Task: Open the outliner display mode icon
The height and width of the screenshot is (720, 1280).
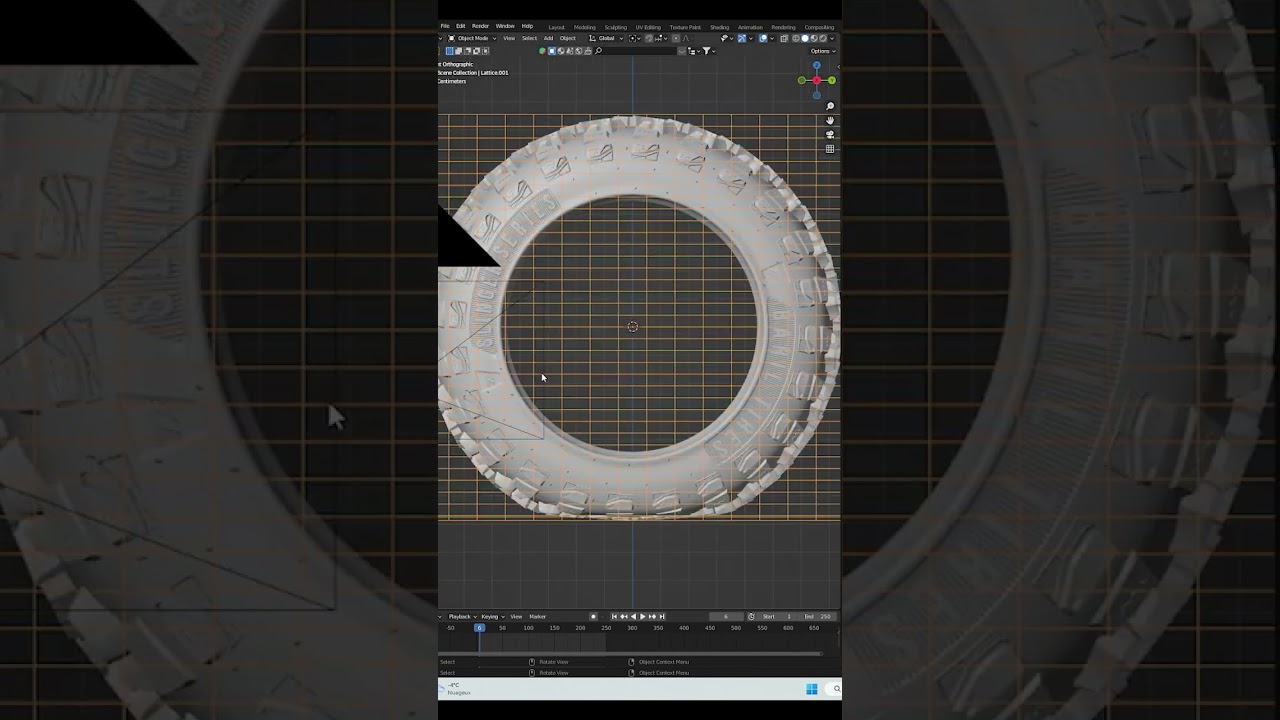Action: [693, 51]
